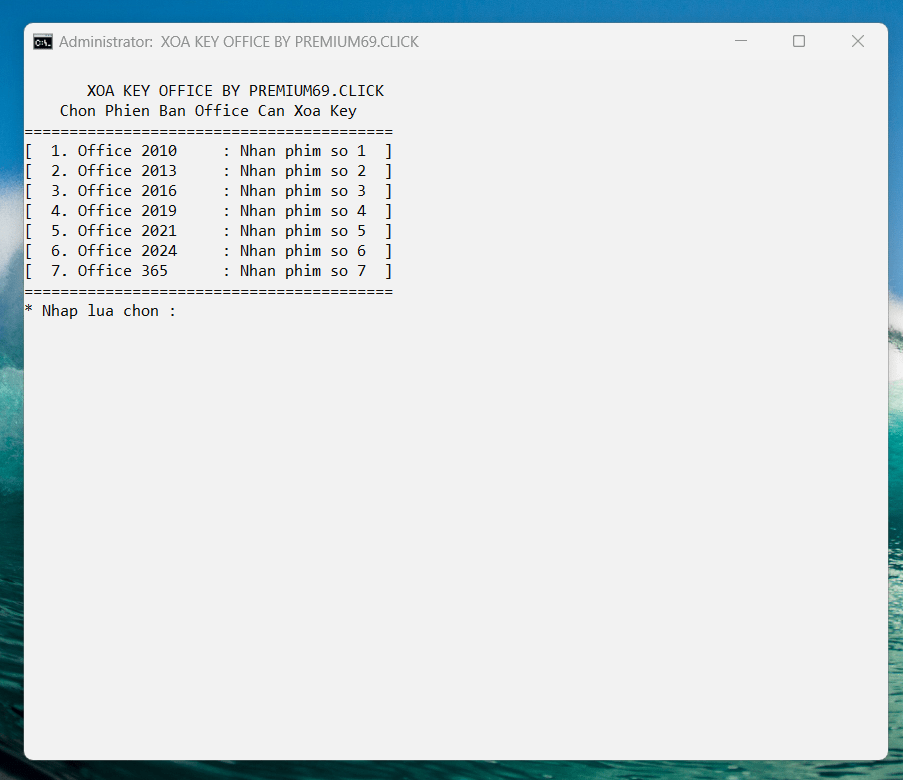Maximize the console window
Viewport: 903px width, 780px height.
tap(799, 42)
